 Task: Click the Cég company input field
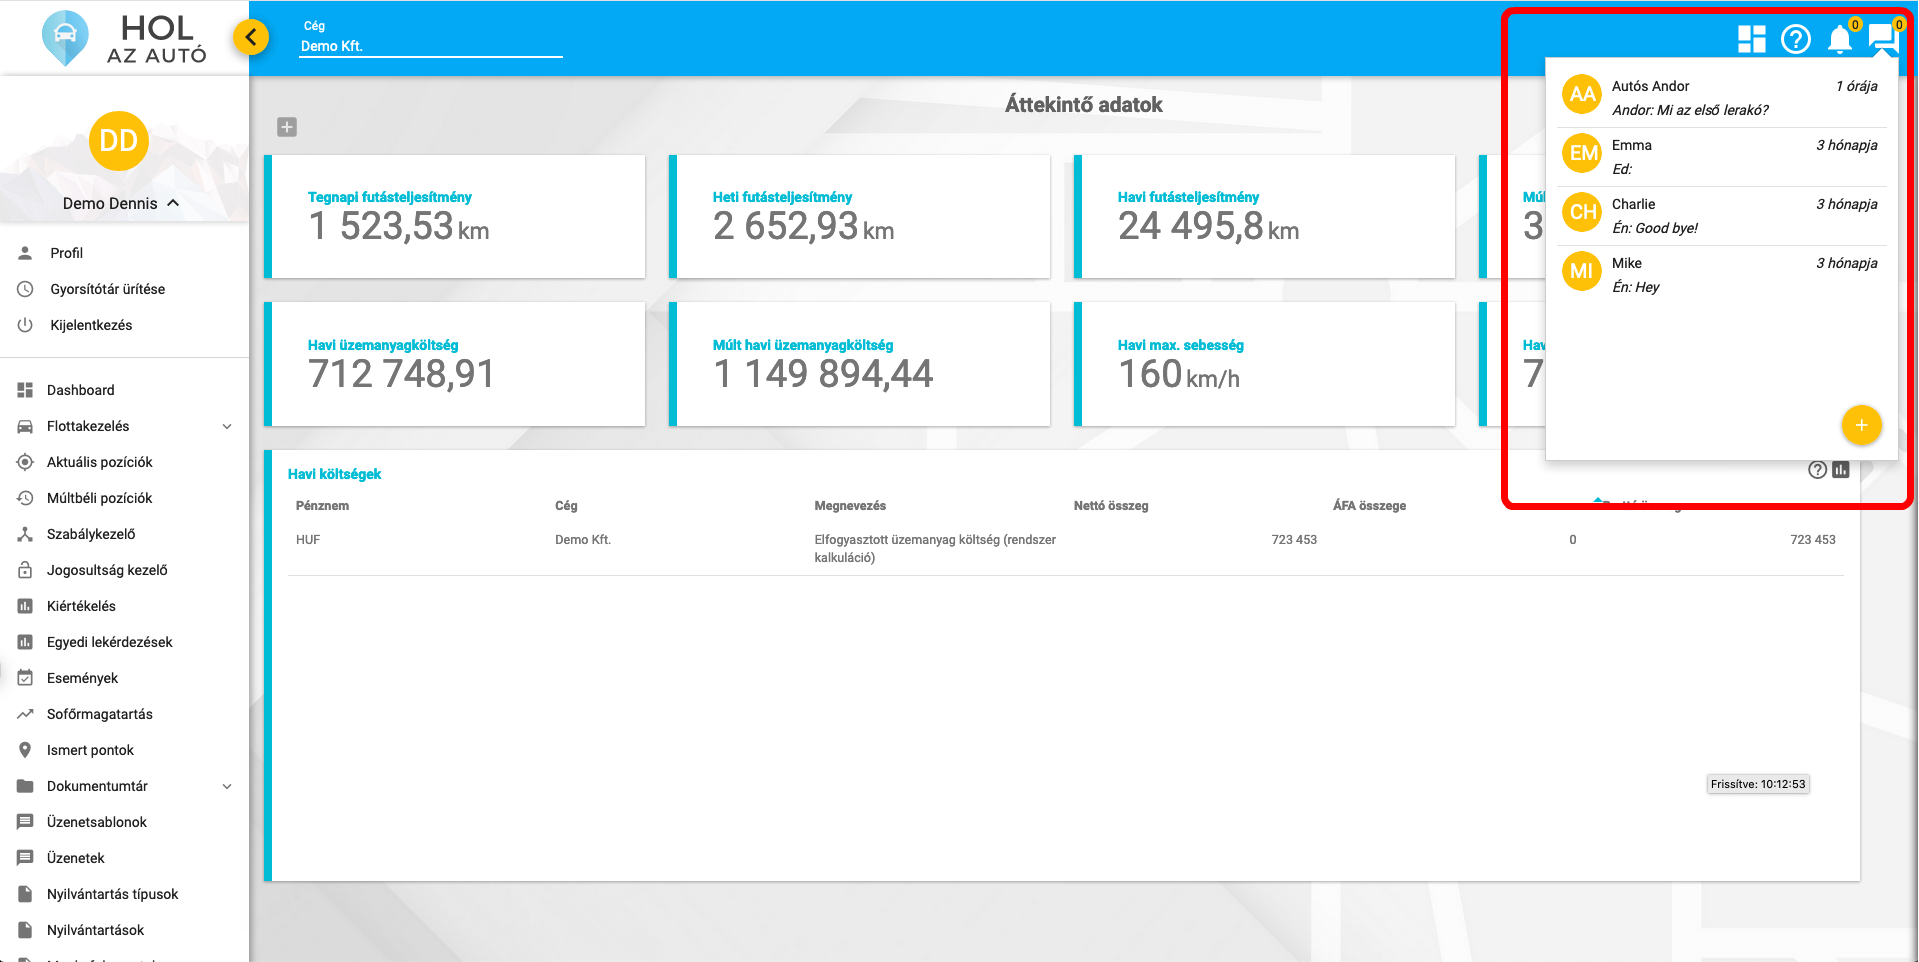coord(430,46)
